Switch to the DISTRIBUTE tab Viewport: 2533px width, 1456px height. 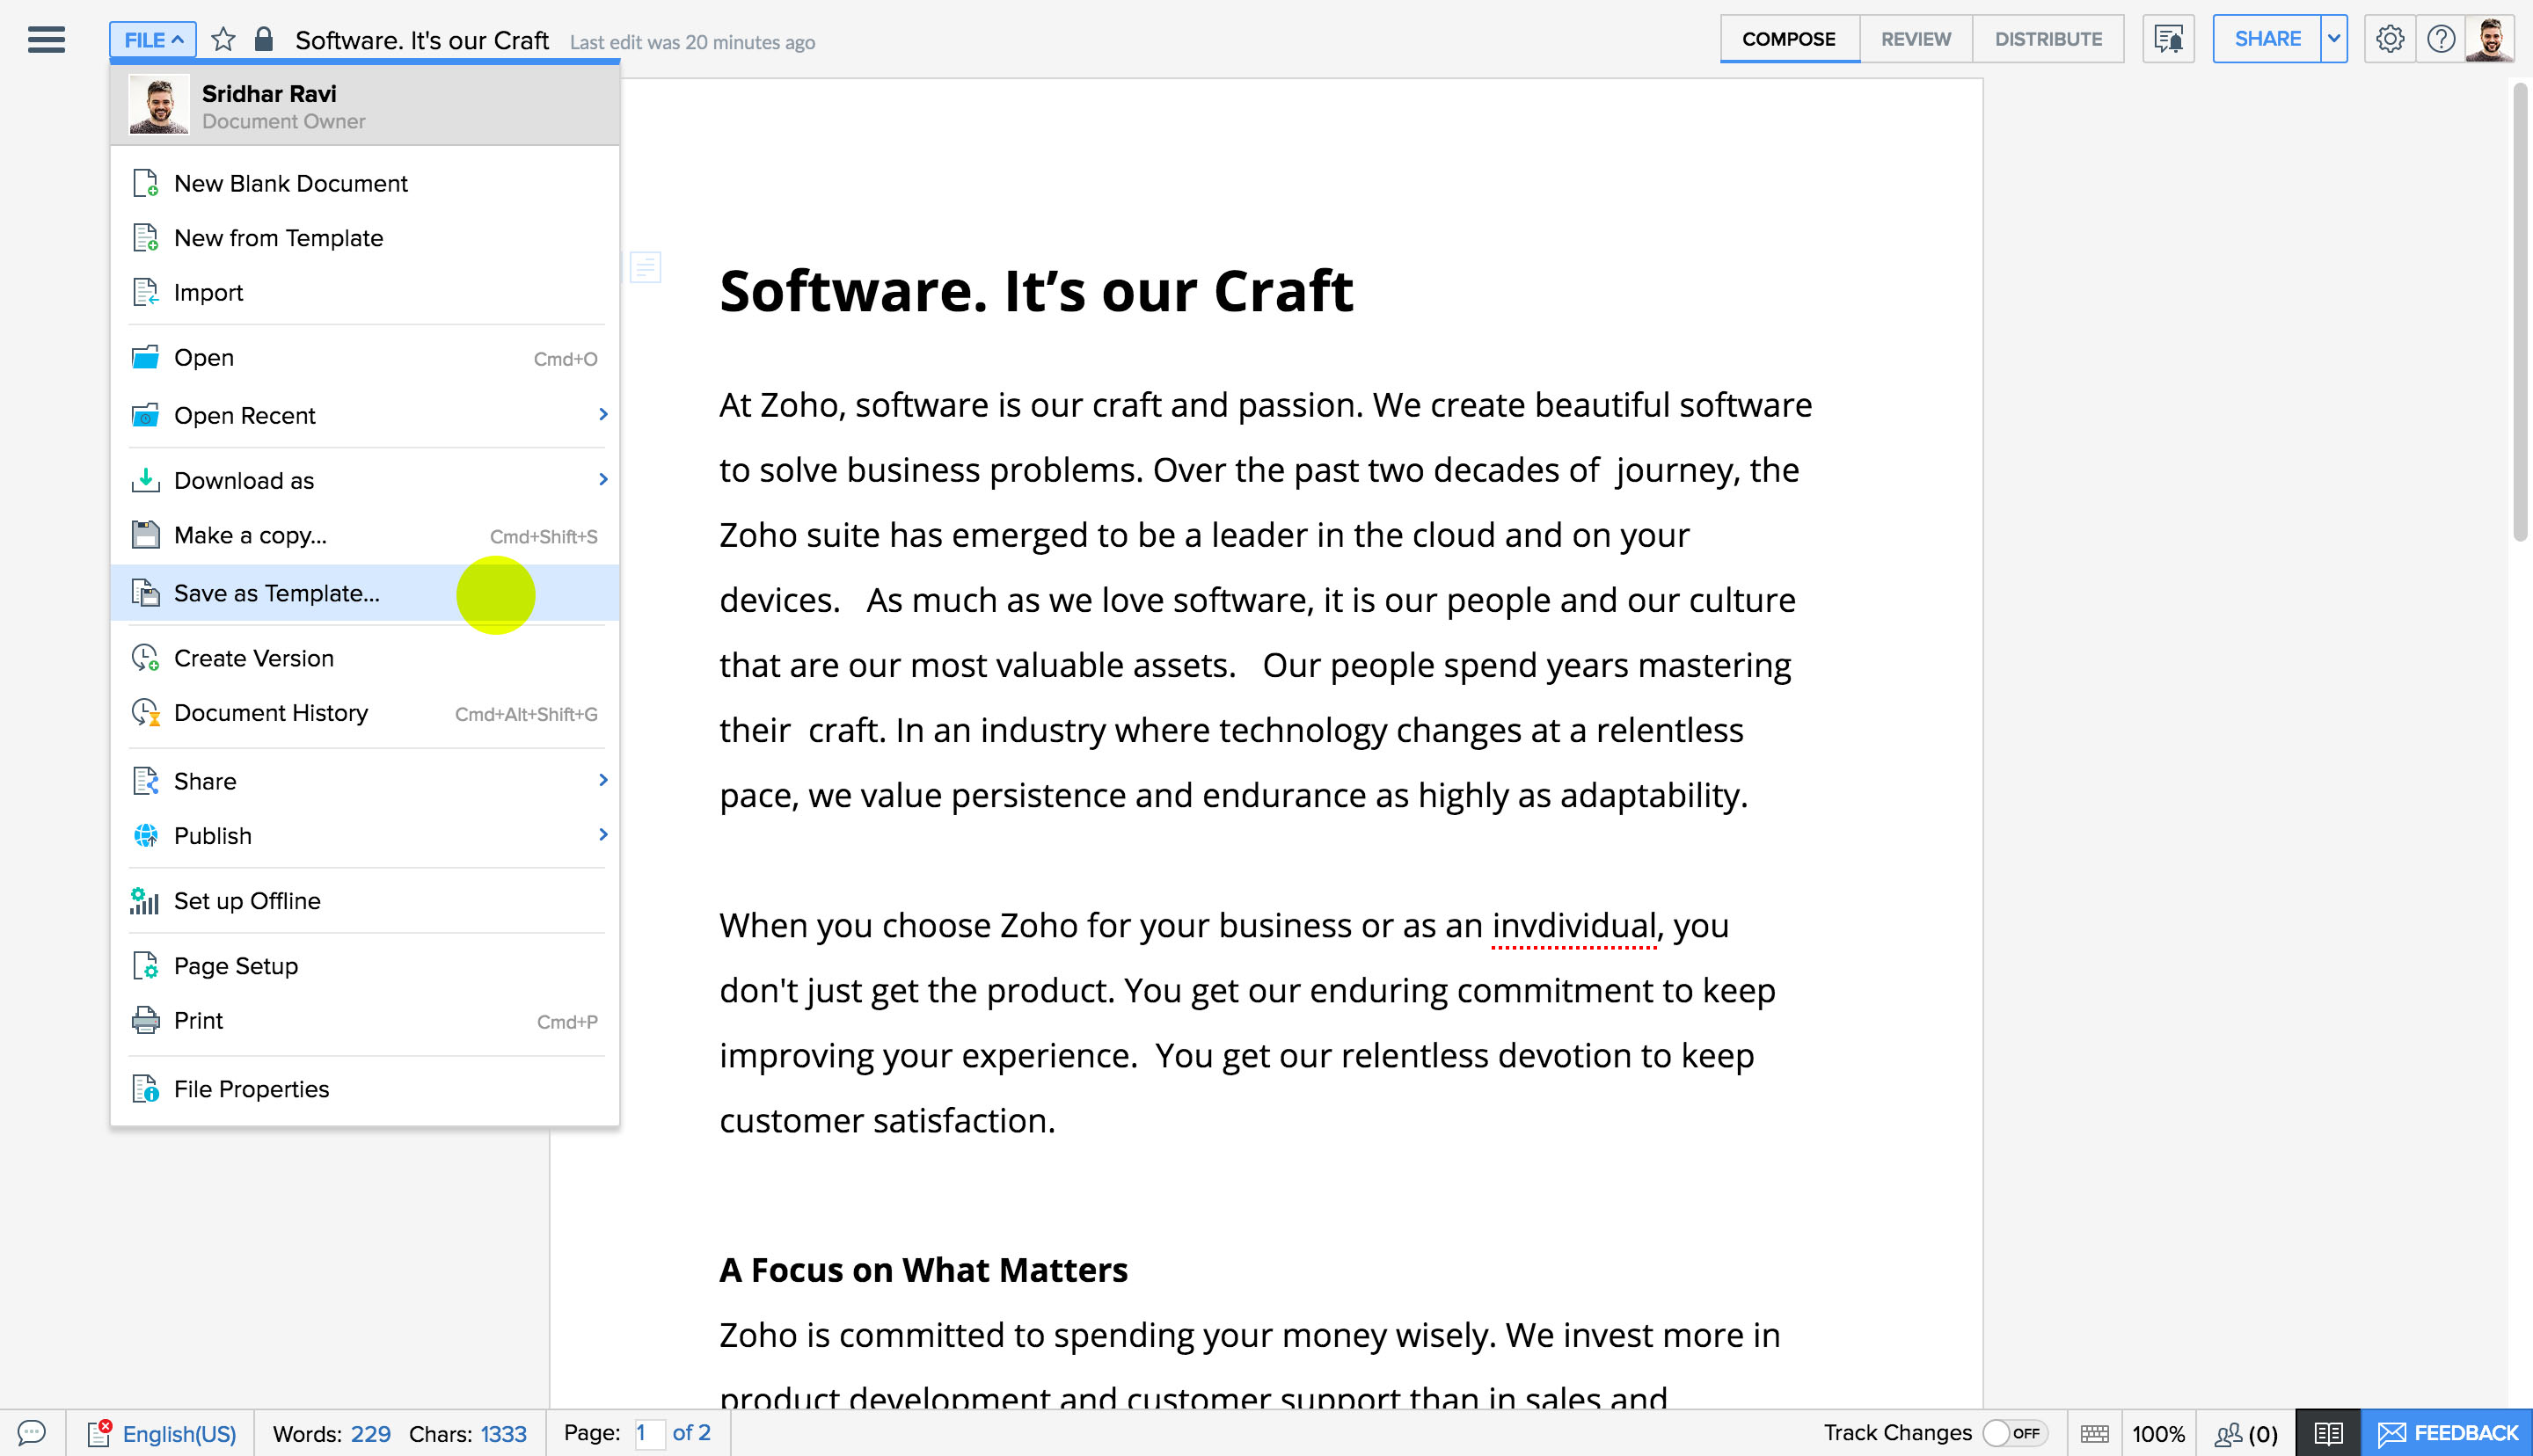[2048, 39]
